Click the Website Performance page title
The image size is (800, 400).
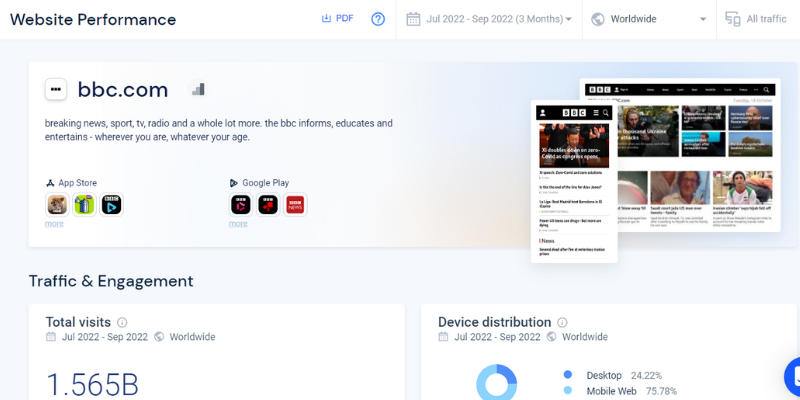click(x=93, y=19)
